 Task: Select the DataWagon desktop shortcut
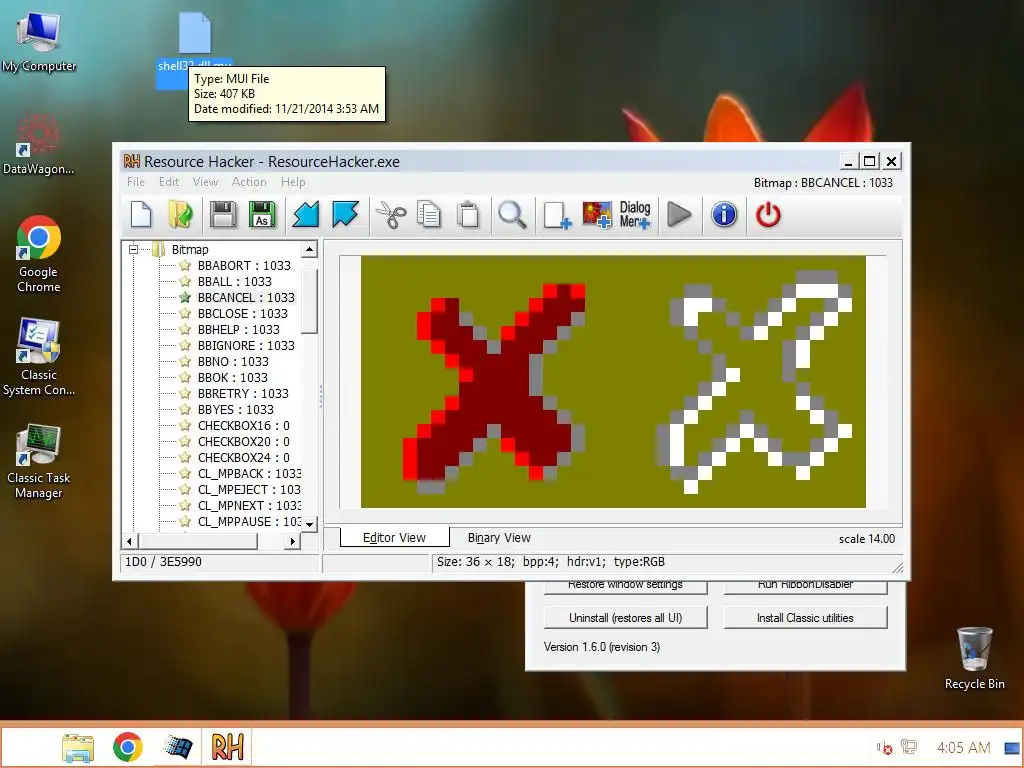(39, 145)
